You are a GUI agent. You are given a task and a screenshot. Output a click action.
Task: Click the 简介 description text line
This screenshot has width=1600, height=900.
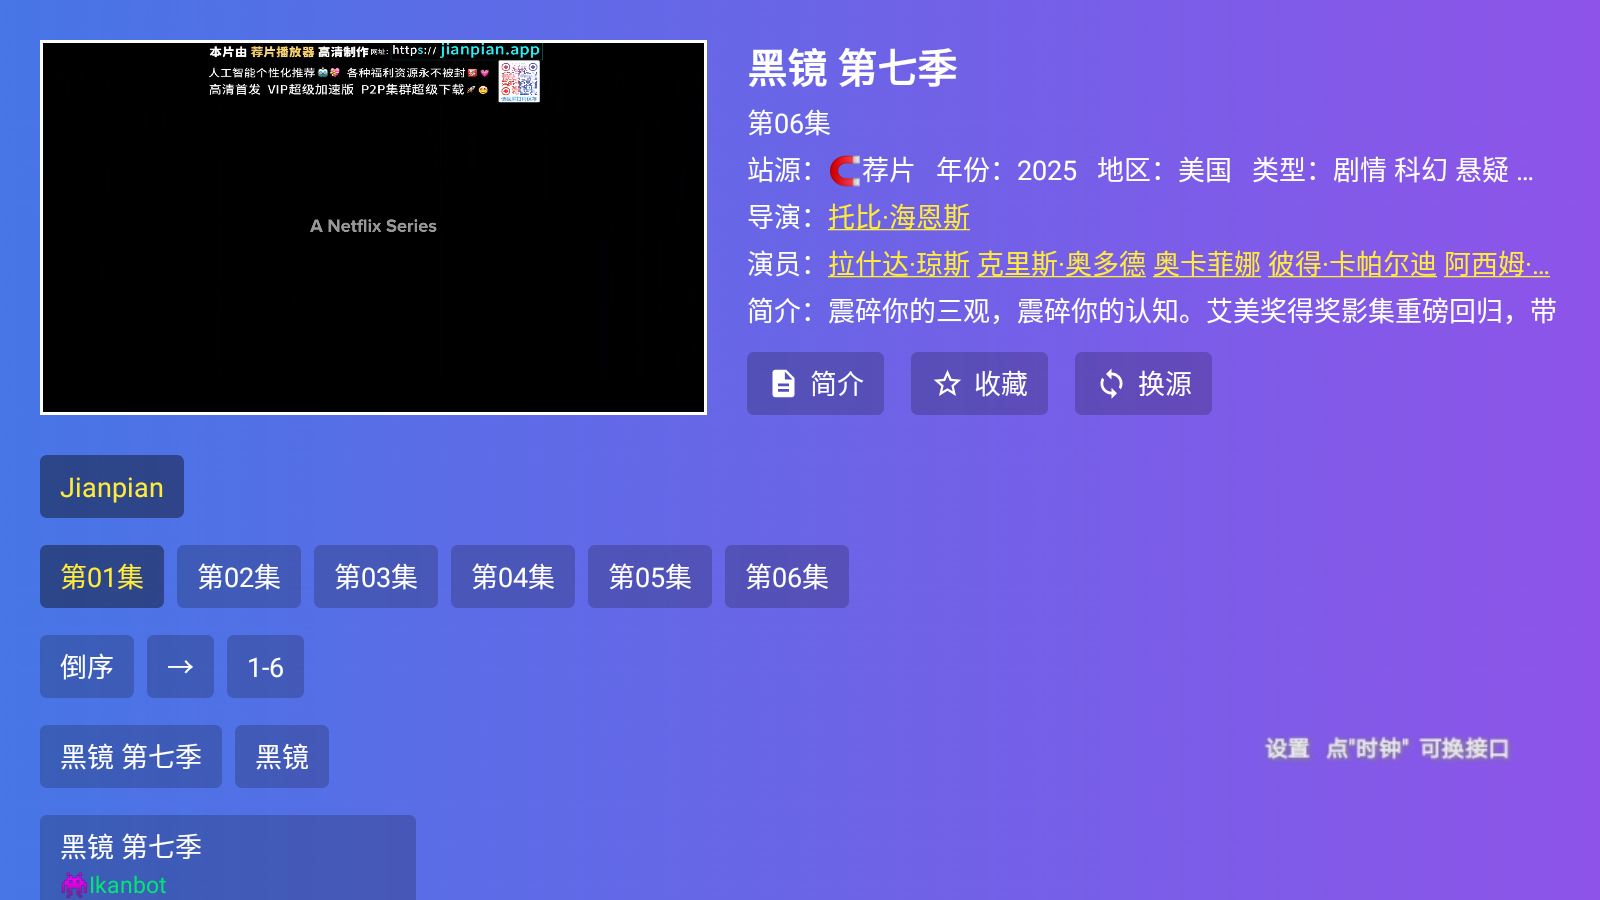(x=1152, y=311)
